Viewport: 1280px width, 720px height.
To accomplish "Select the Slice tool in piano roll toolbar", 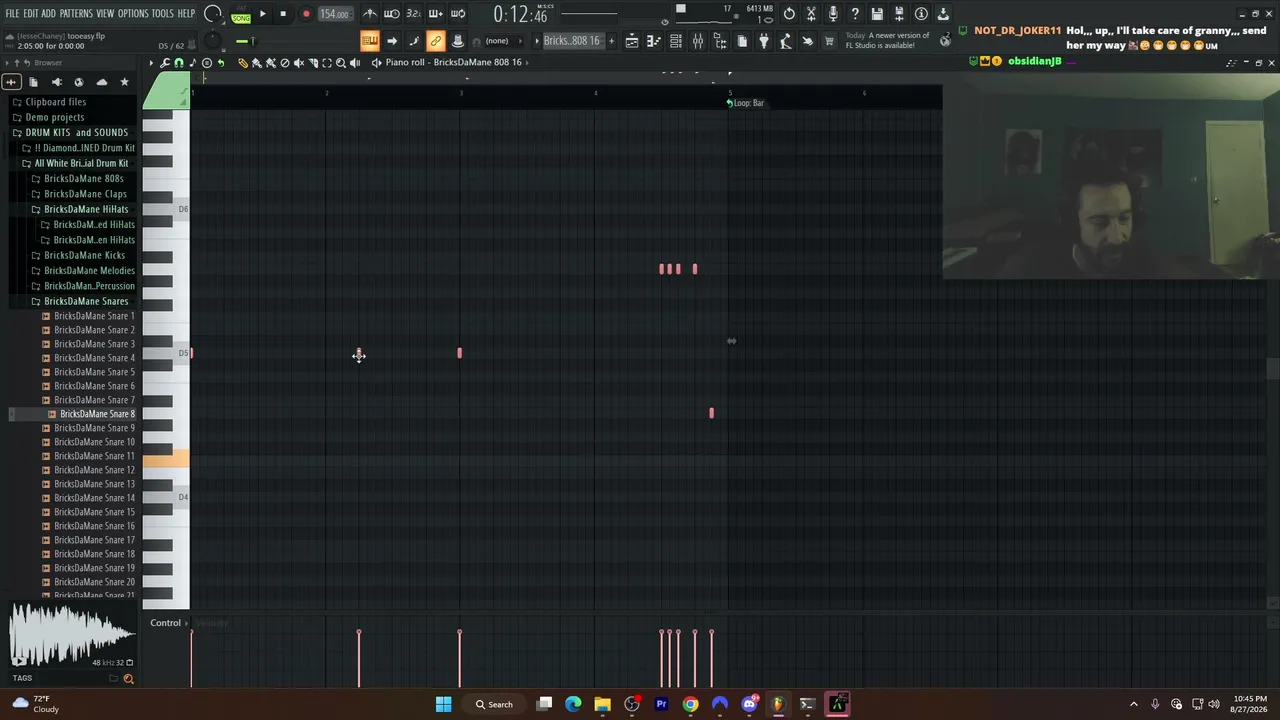I will coord(313,63).
